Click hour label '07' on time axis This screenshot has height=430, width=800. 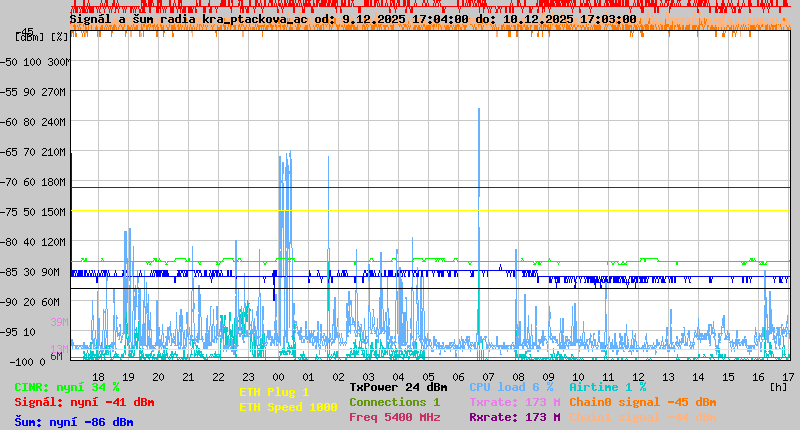coord(488,377)
